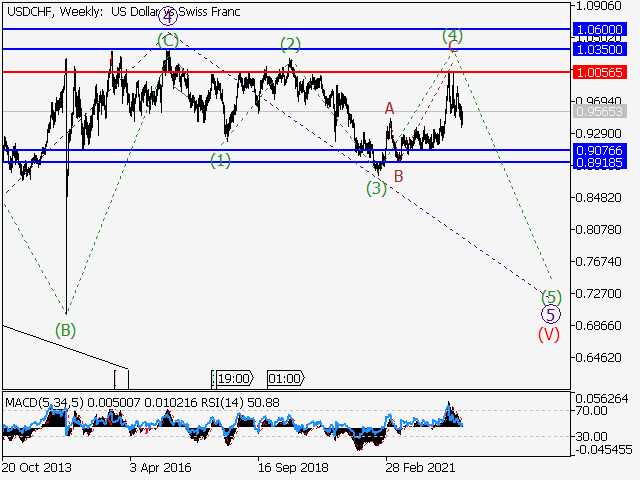Click the 1.09060 price axis value

pyautogui.click(x=598, y=6)
